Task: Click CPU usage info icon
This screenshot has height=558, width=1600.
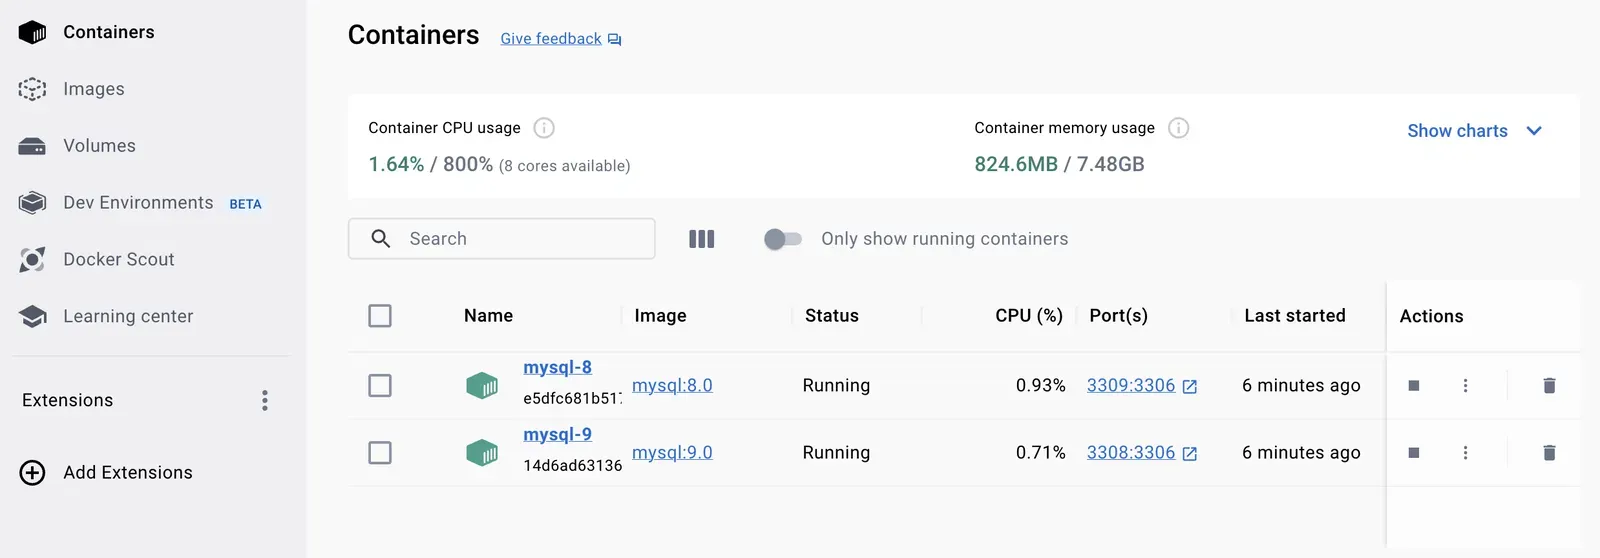Action: pyautogui.click(x=544, y=128)
